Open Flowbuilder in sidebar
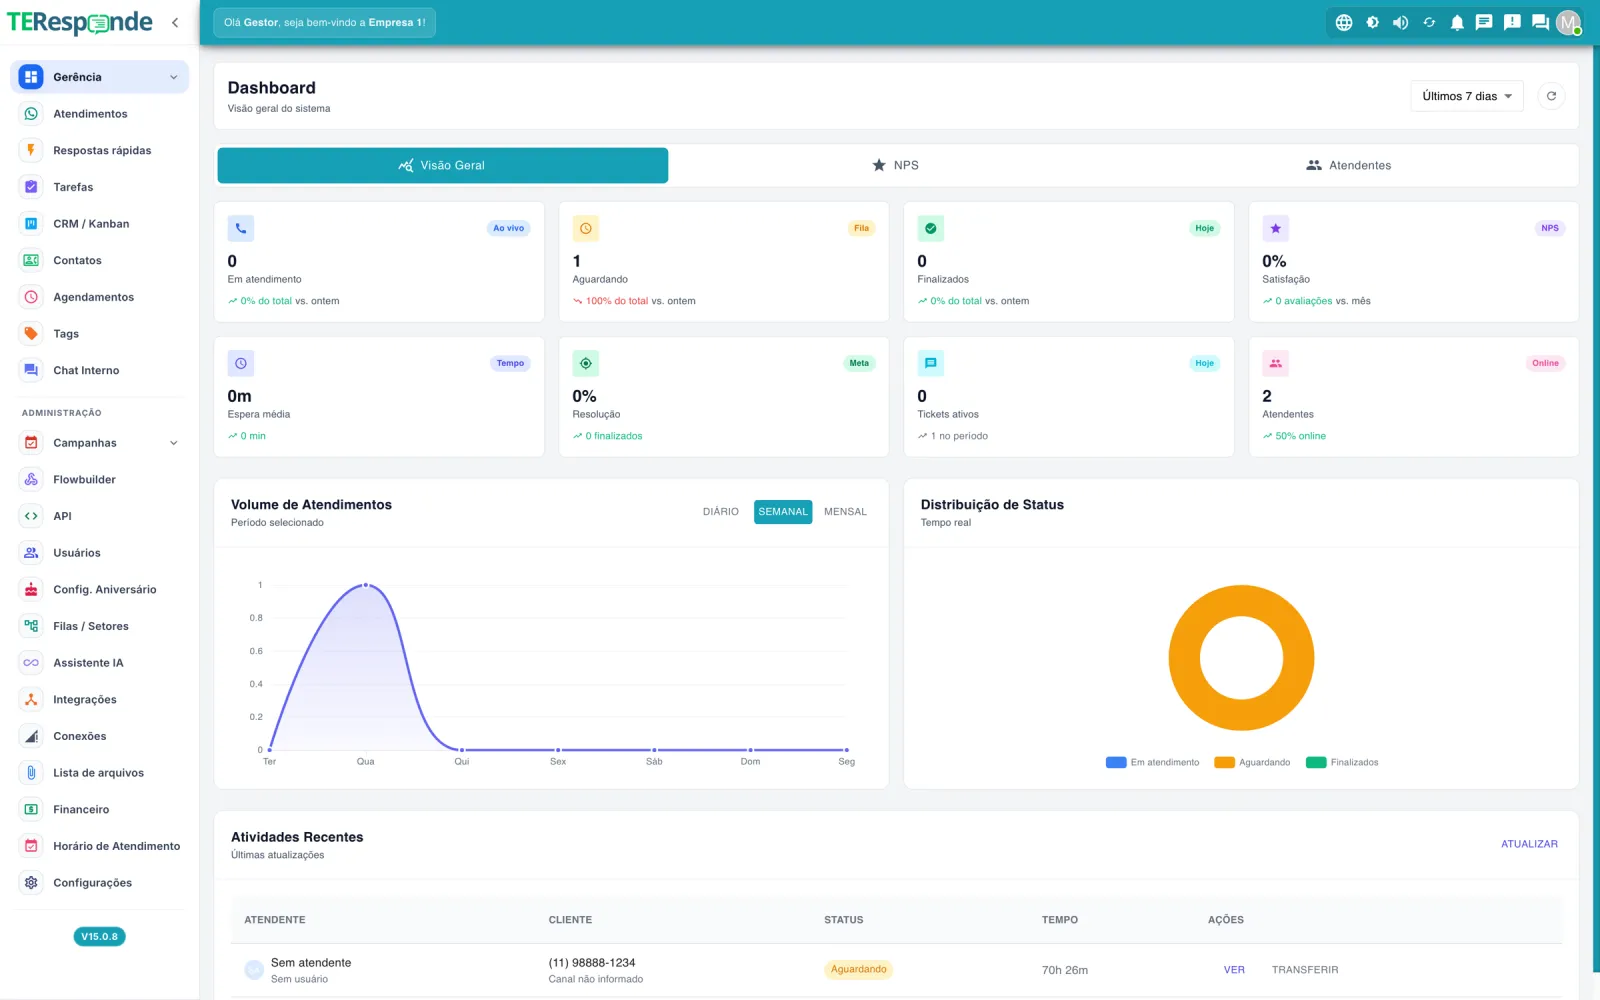 coord(99,480)
